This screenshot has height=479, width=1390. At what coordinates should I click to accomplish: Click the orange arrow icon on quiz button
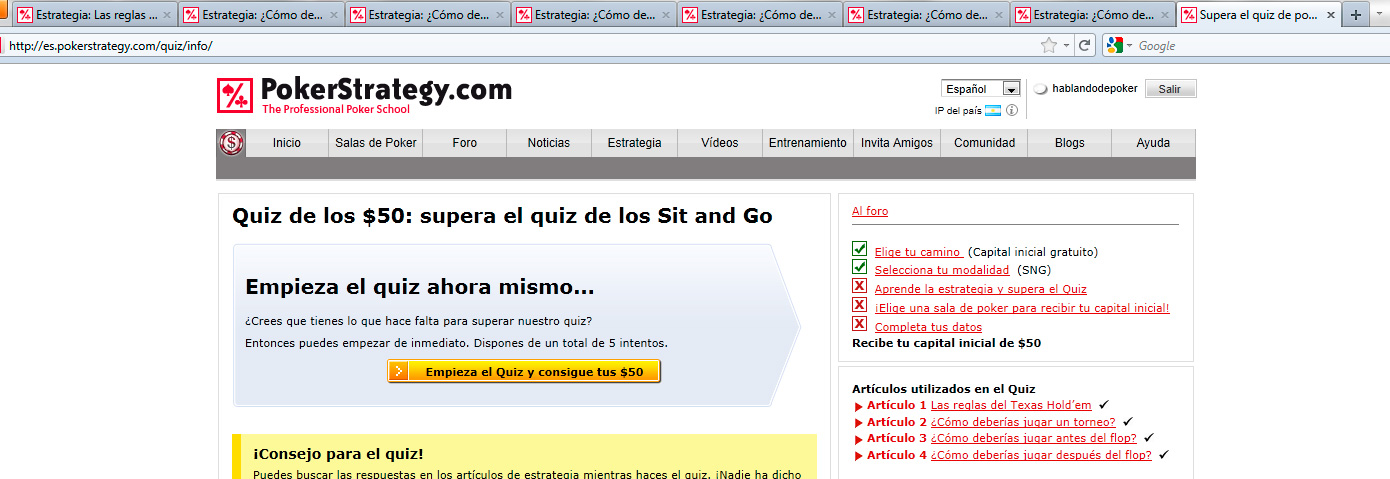click(x=399, y=371)
